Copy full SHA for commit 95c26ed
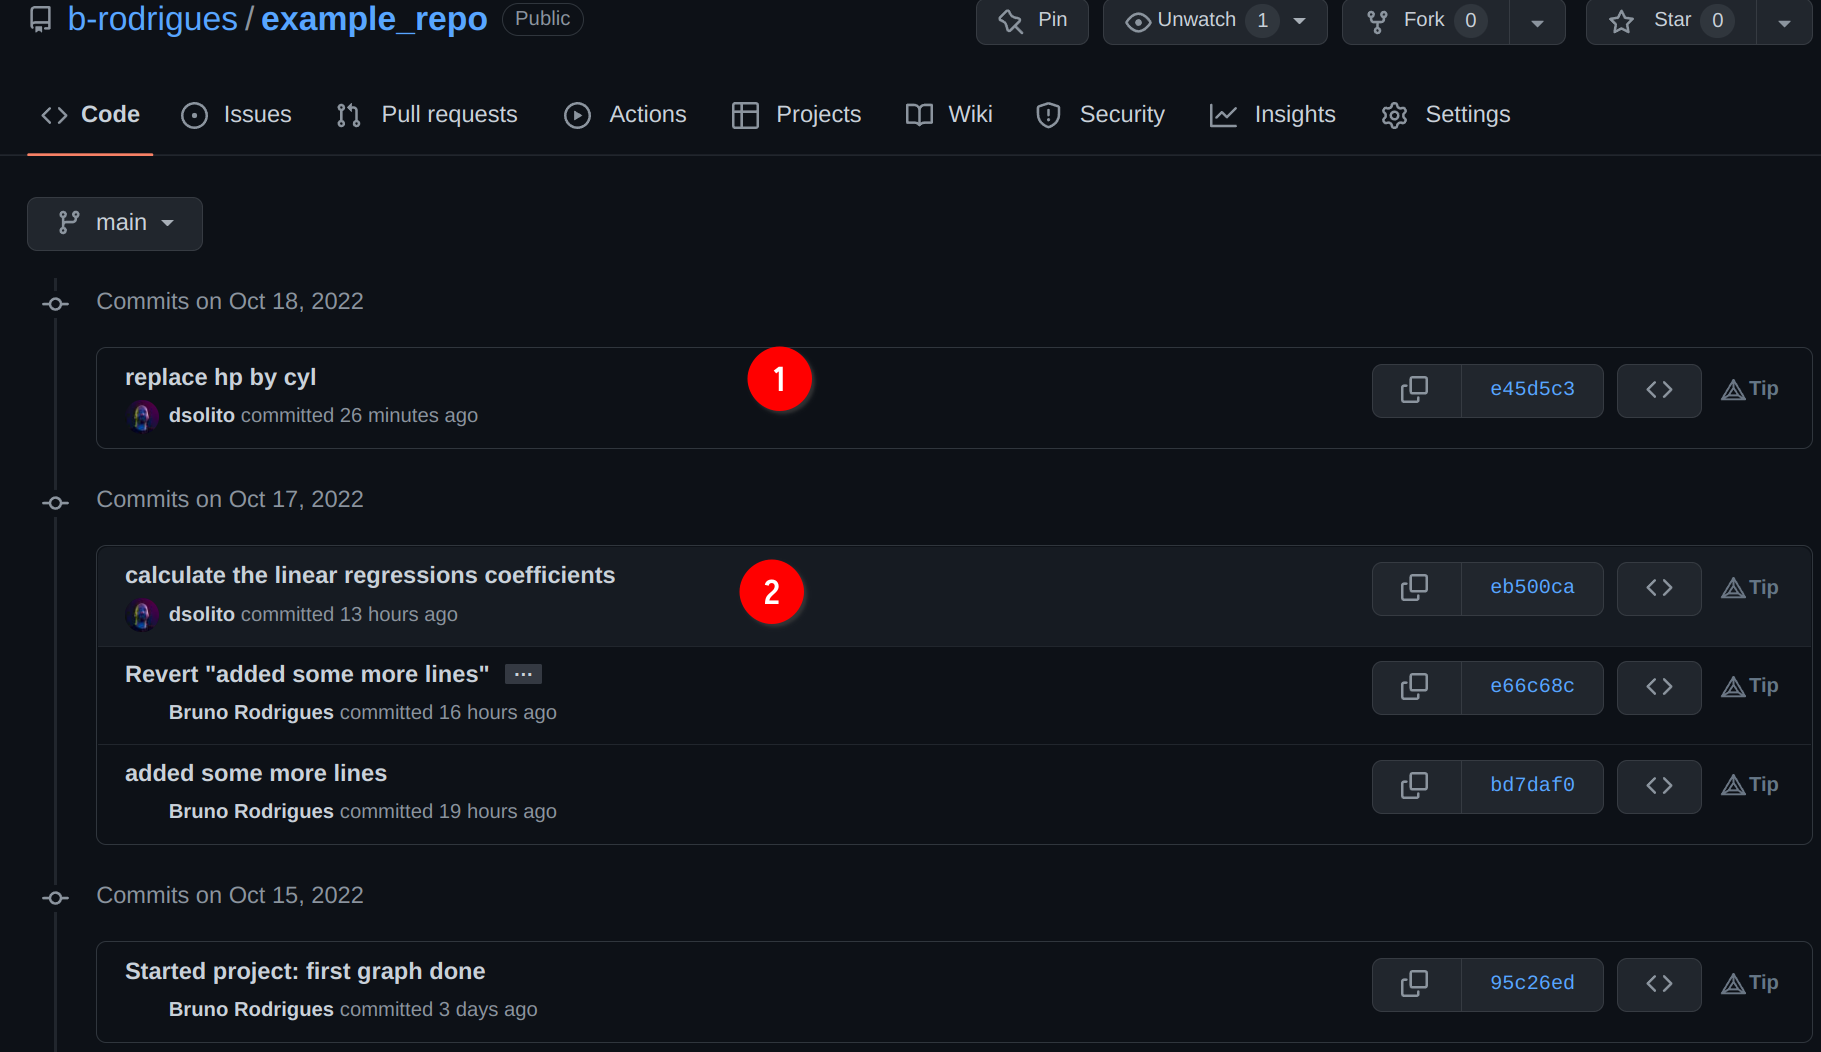Viewport: 1821px width, 1052px height. pos(1416,984)
